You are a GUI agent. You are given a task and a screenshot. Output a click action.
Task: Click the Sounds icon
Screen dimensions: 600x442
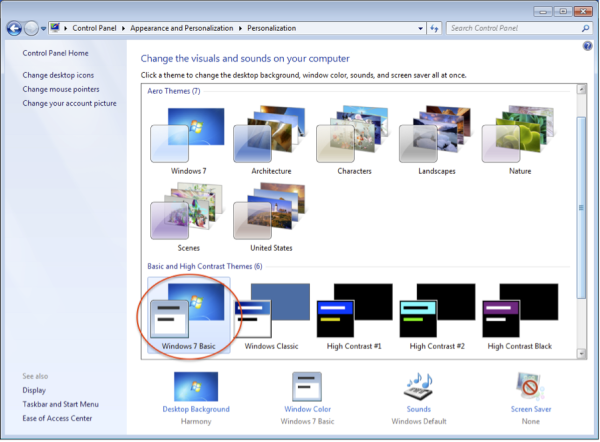pyautogui.click(x=418, y=386)
